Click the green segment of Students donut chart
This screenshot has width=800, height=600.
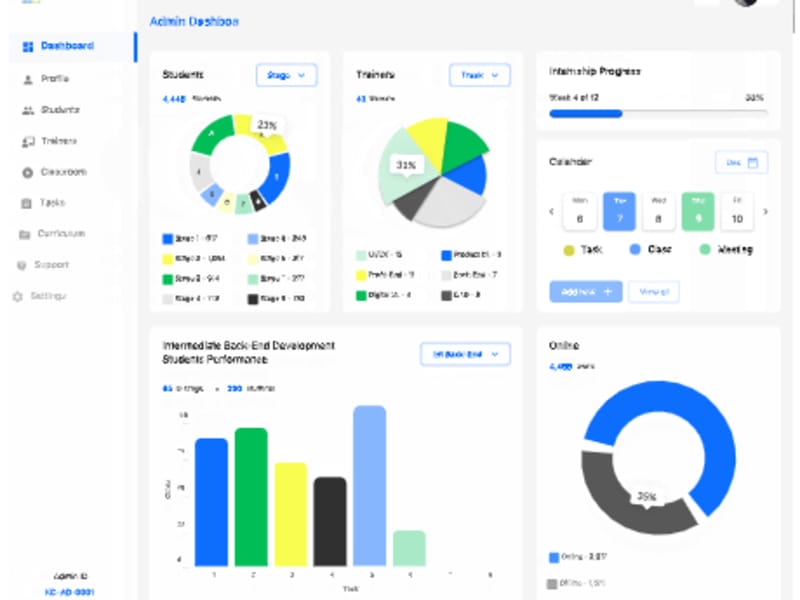(x=212, y=134)
